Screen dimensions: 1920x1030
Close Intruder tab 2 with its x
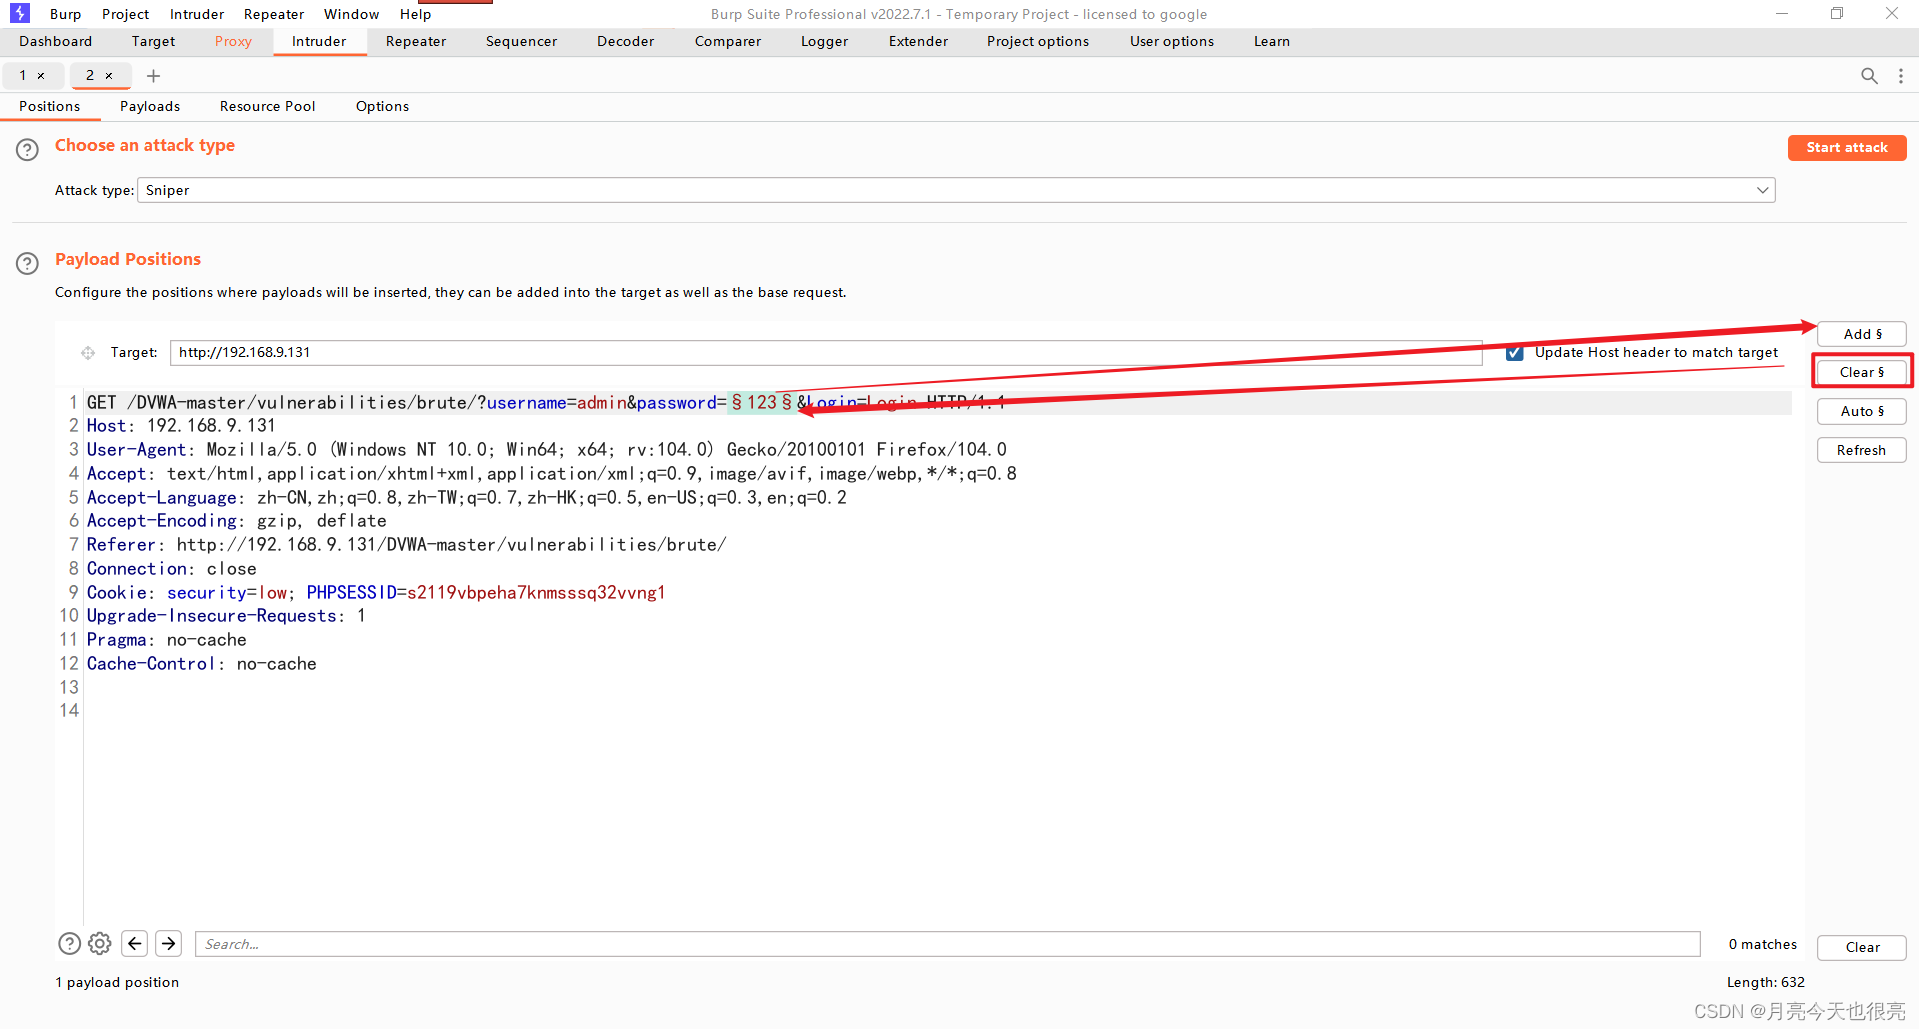(x=109, y=76)
